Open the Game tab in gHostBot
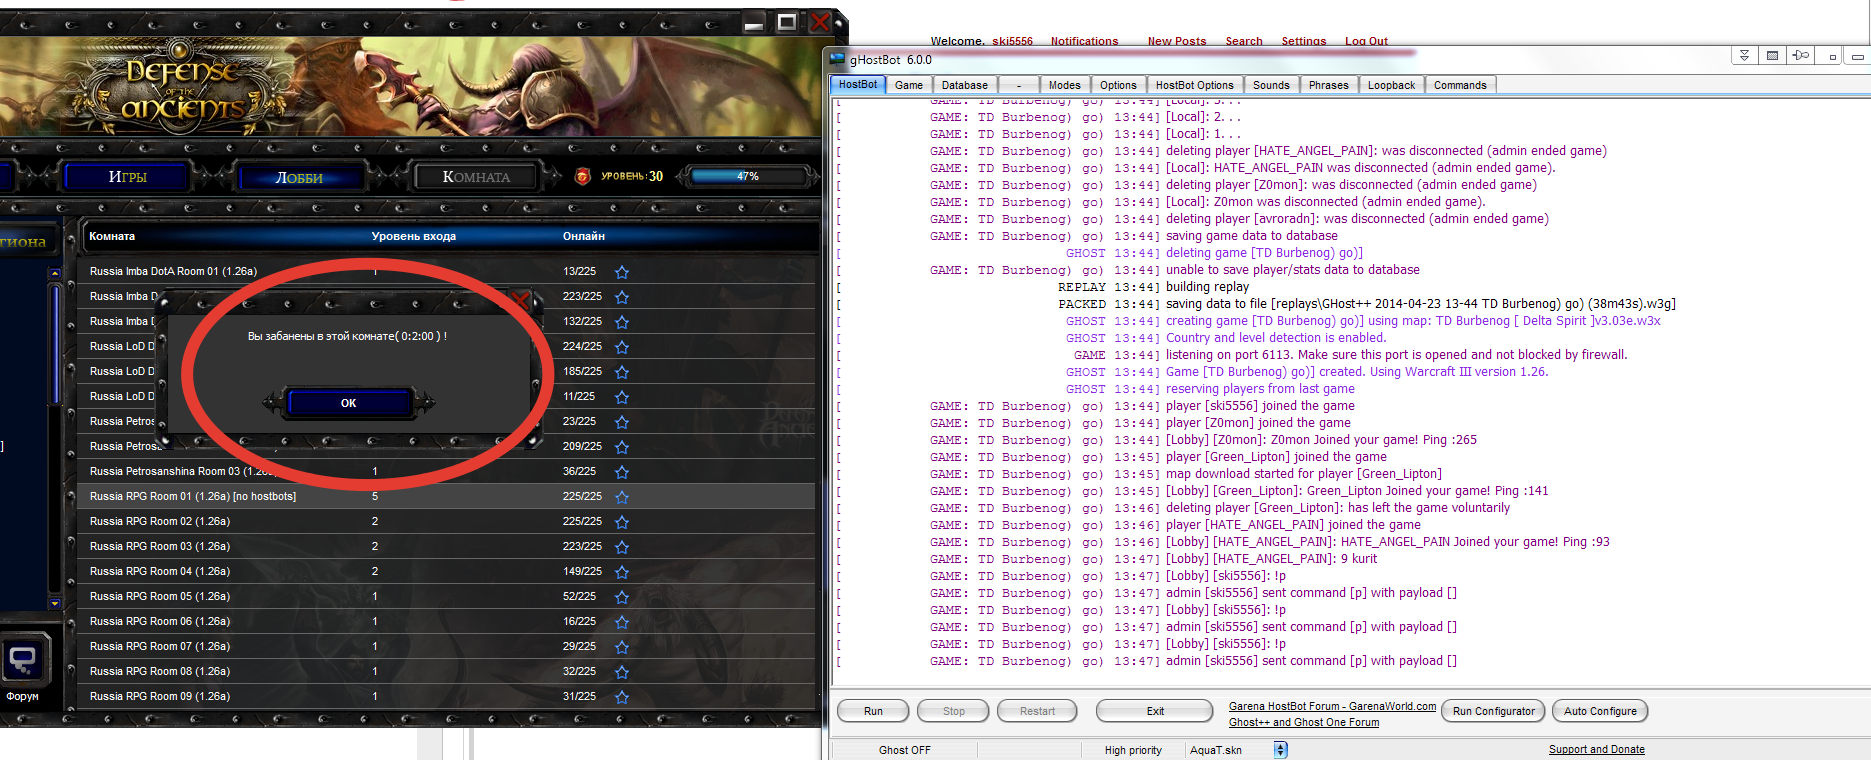This screenshot has width=1871, height=760. pos(909,85)
